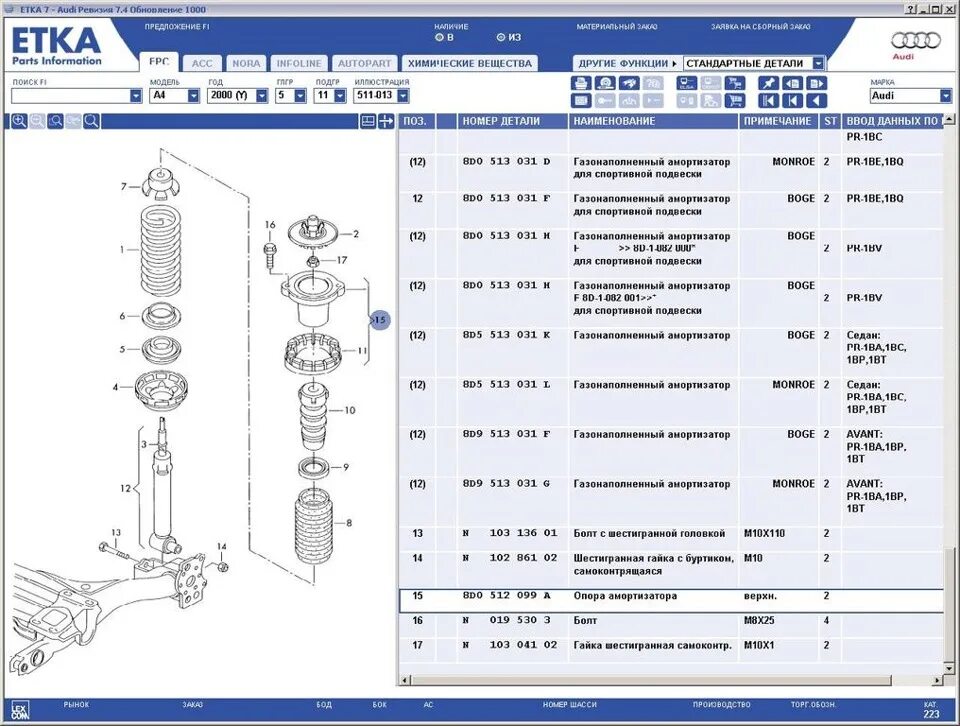
Task: Click the Номер детали column header
Action: click(512, 121)
